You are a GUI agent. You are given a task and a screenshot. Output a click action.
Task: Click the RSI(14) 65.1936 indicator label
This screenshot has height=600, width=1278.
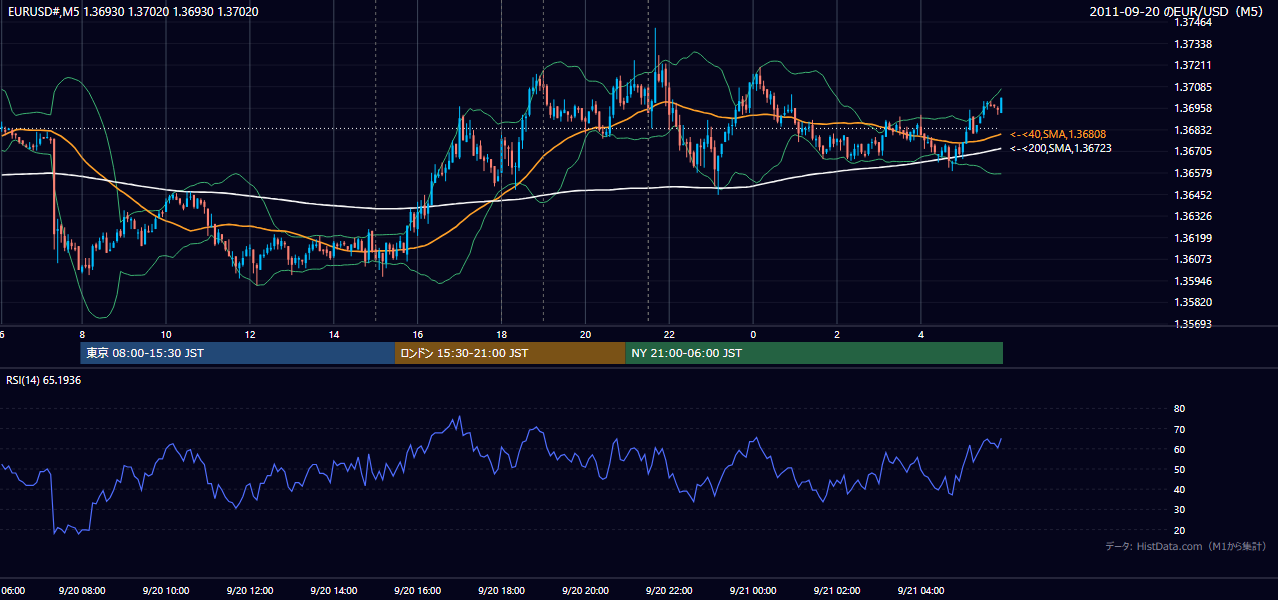point(44,380)
